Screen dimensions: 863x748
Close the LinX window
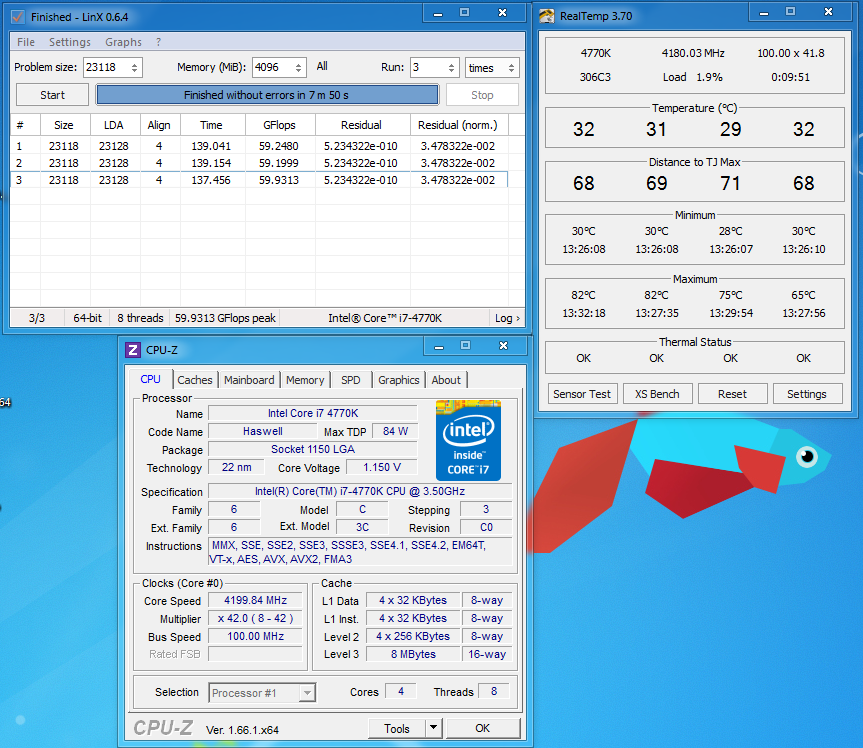[502, 13]
